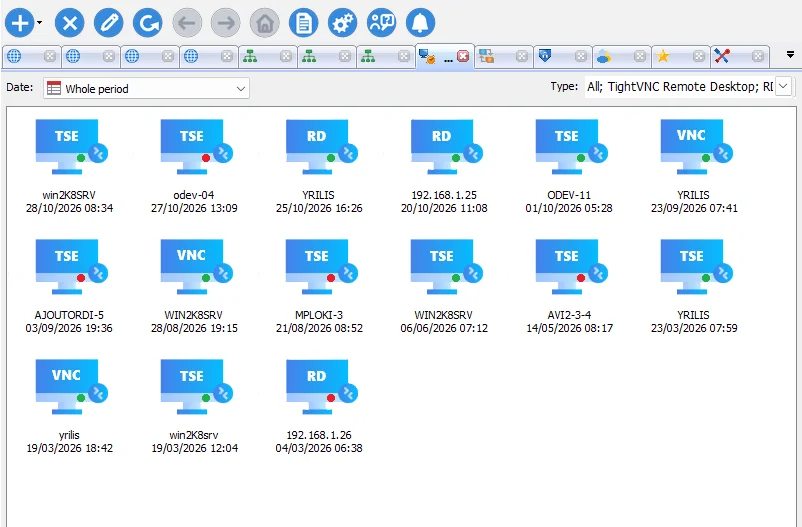Open the tab list overflow arrow
Screen dimensions: 802x527
790,54
